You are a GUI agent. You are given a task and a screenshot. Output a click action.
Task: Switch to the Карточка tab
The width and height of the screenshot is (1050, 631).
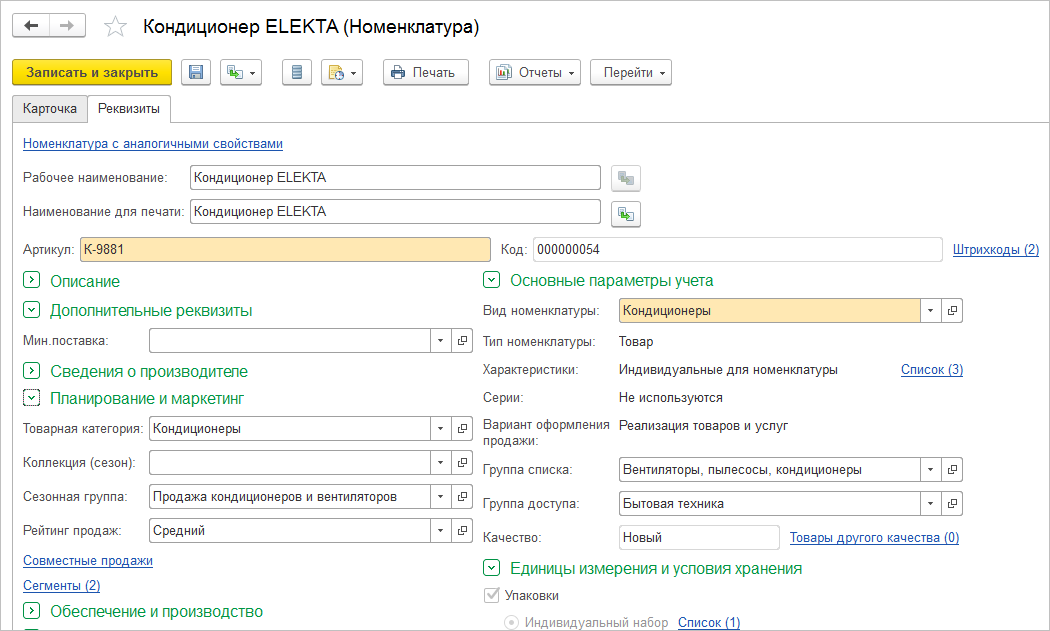click(x=50, y=108)
